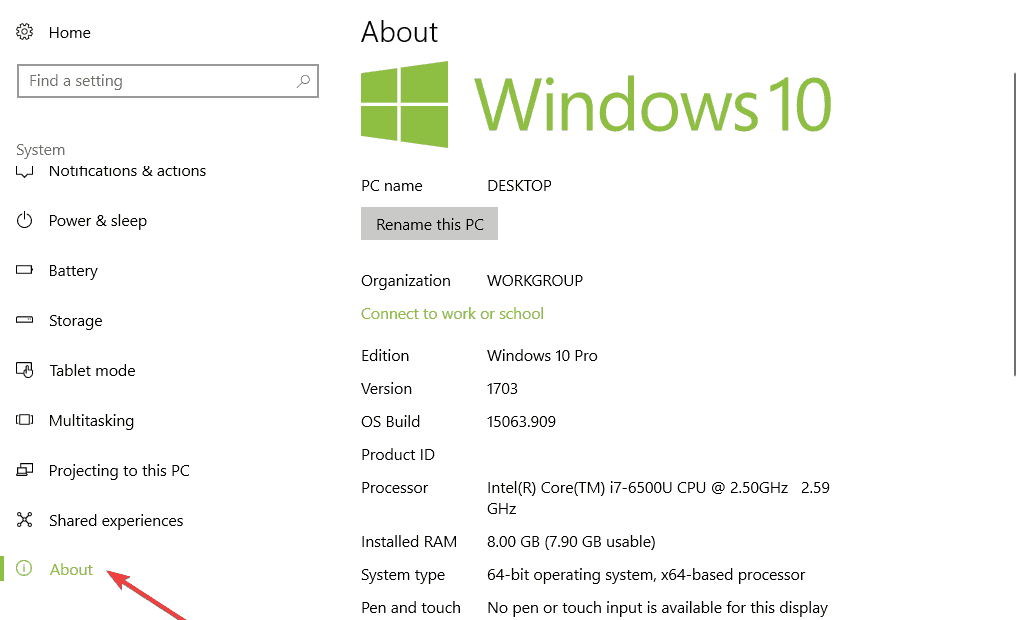Click the Shared experiences icon
Viewport: 1018px width, 620px height.
[25, 520]
